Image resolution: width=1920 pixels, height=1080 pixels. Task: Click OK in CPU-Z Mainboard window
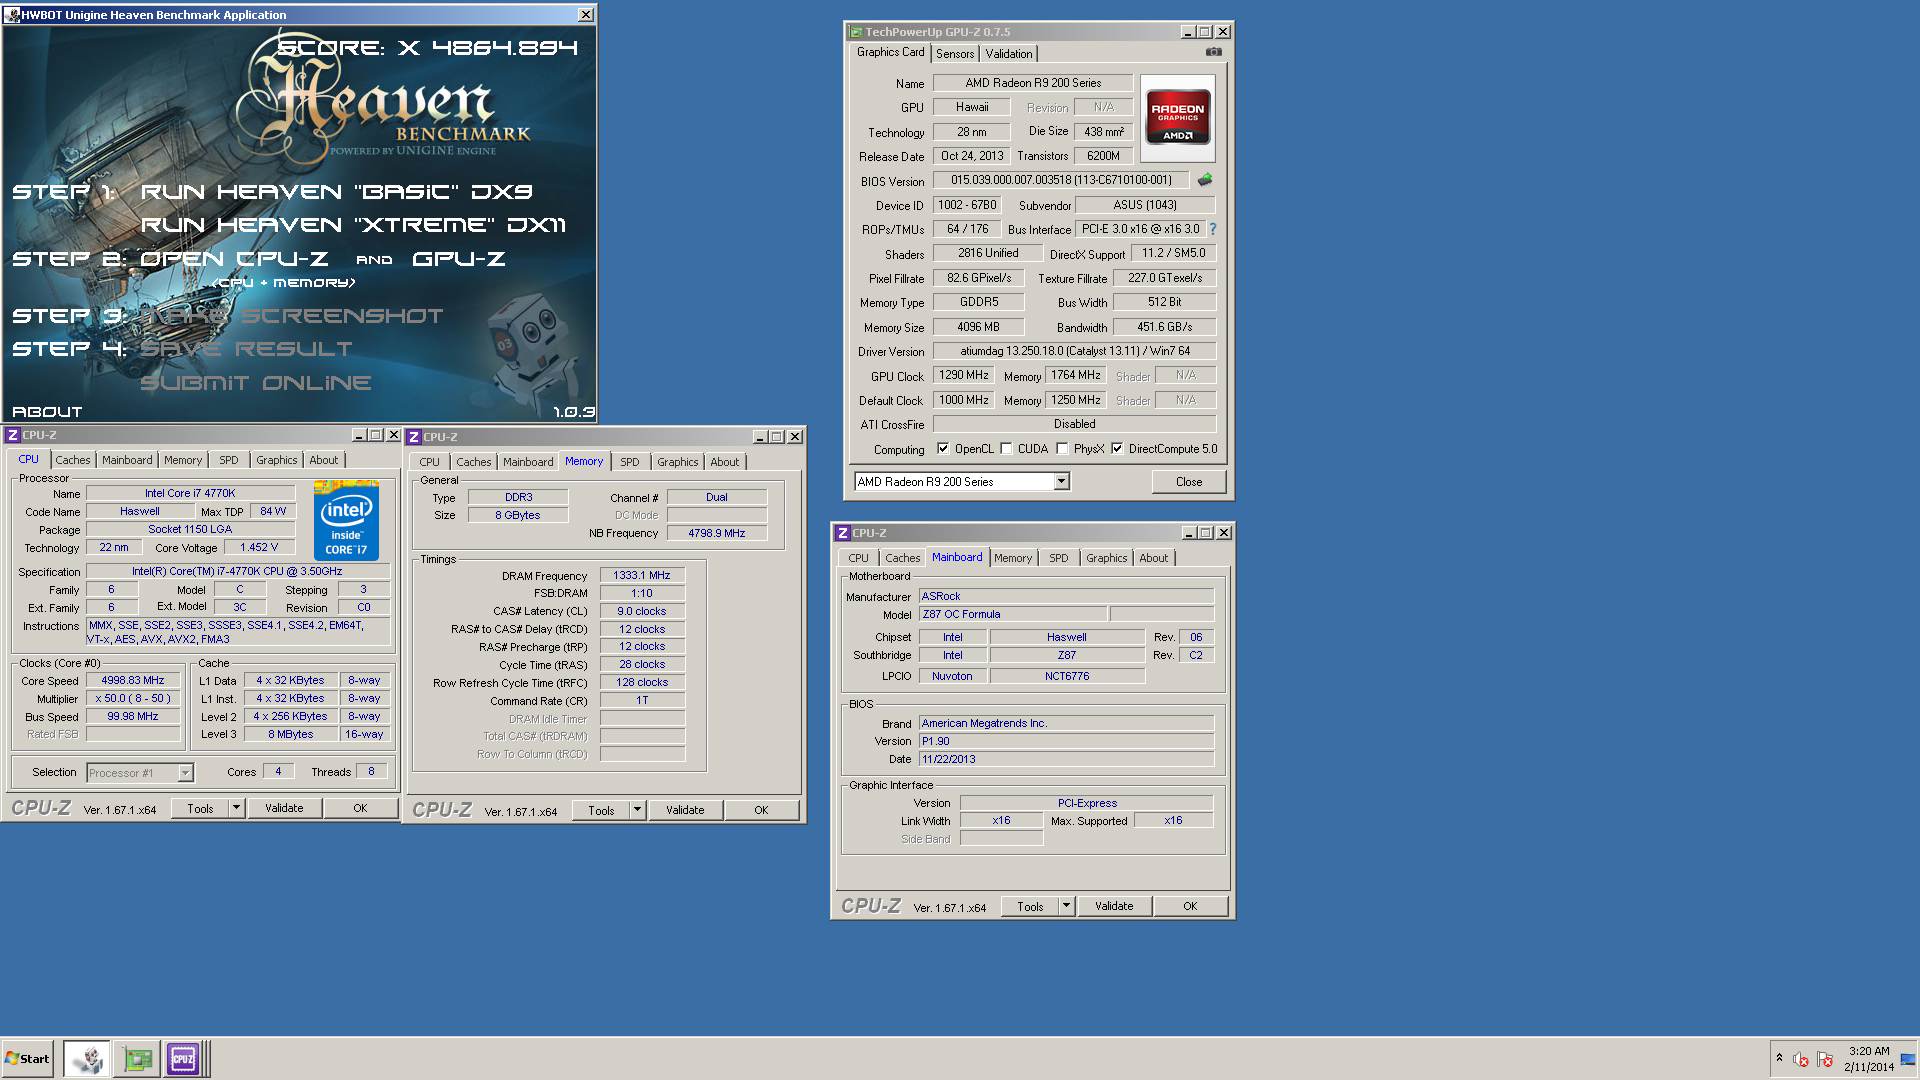[1190, 906]
